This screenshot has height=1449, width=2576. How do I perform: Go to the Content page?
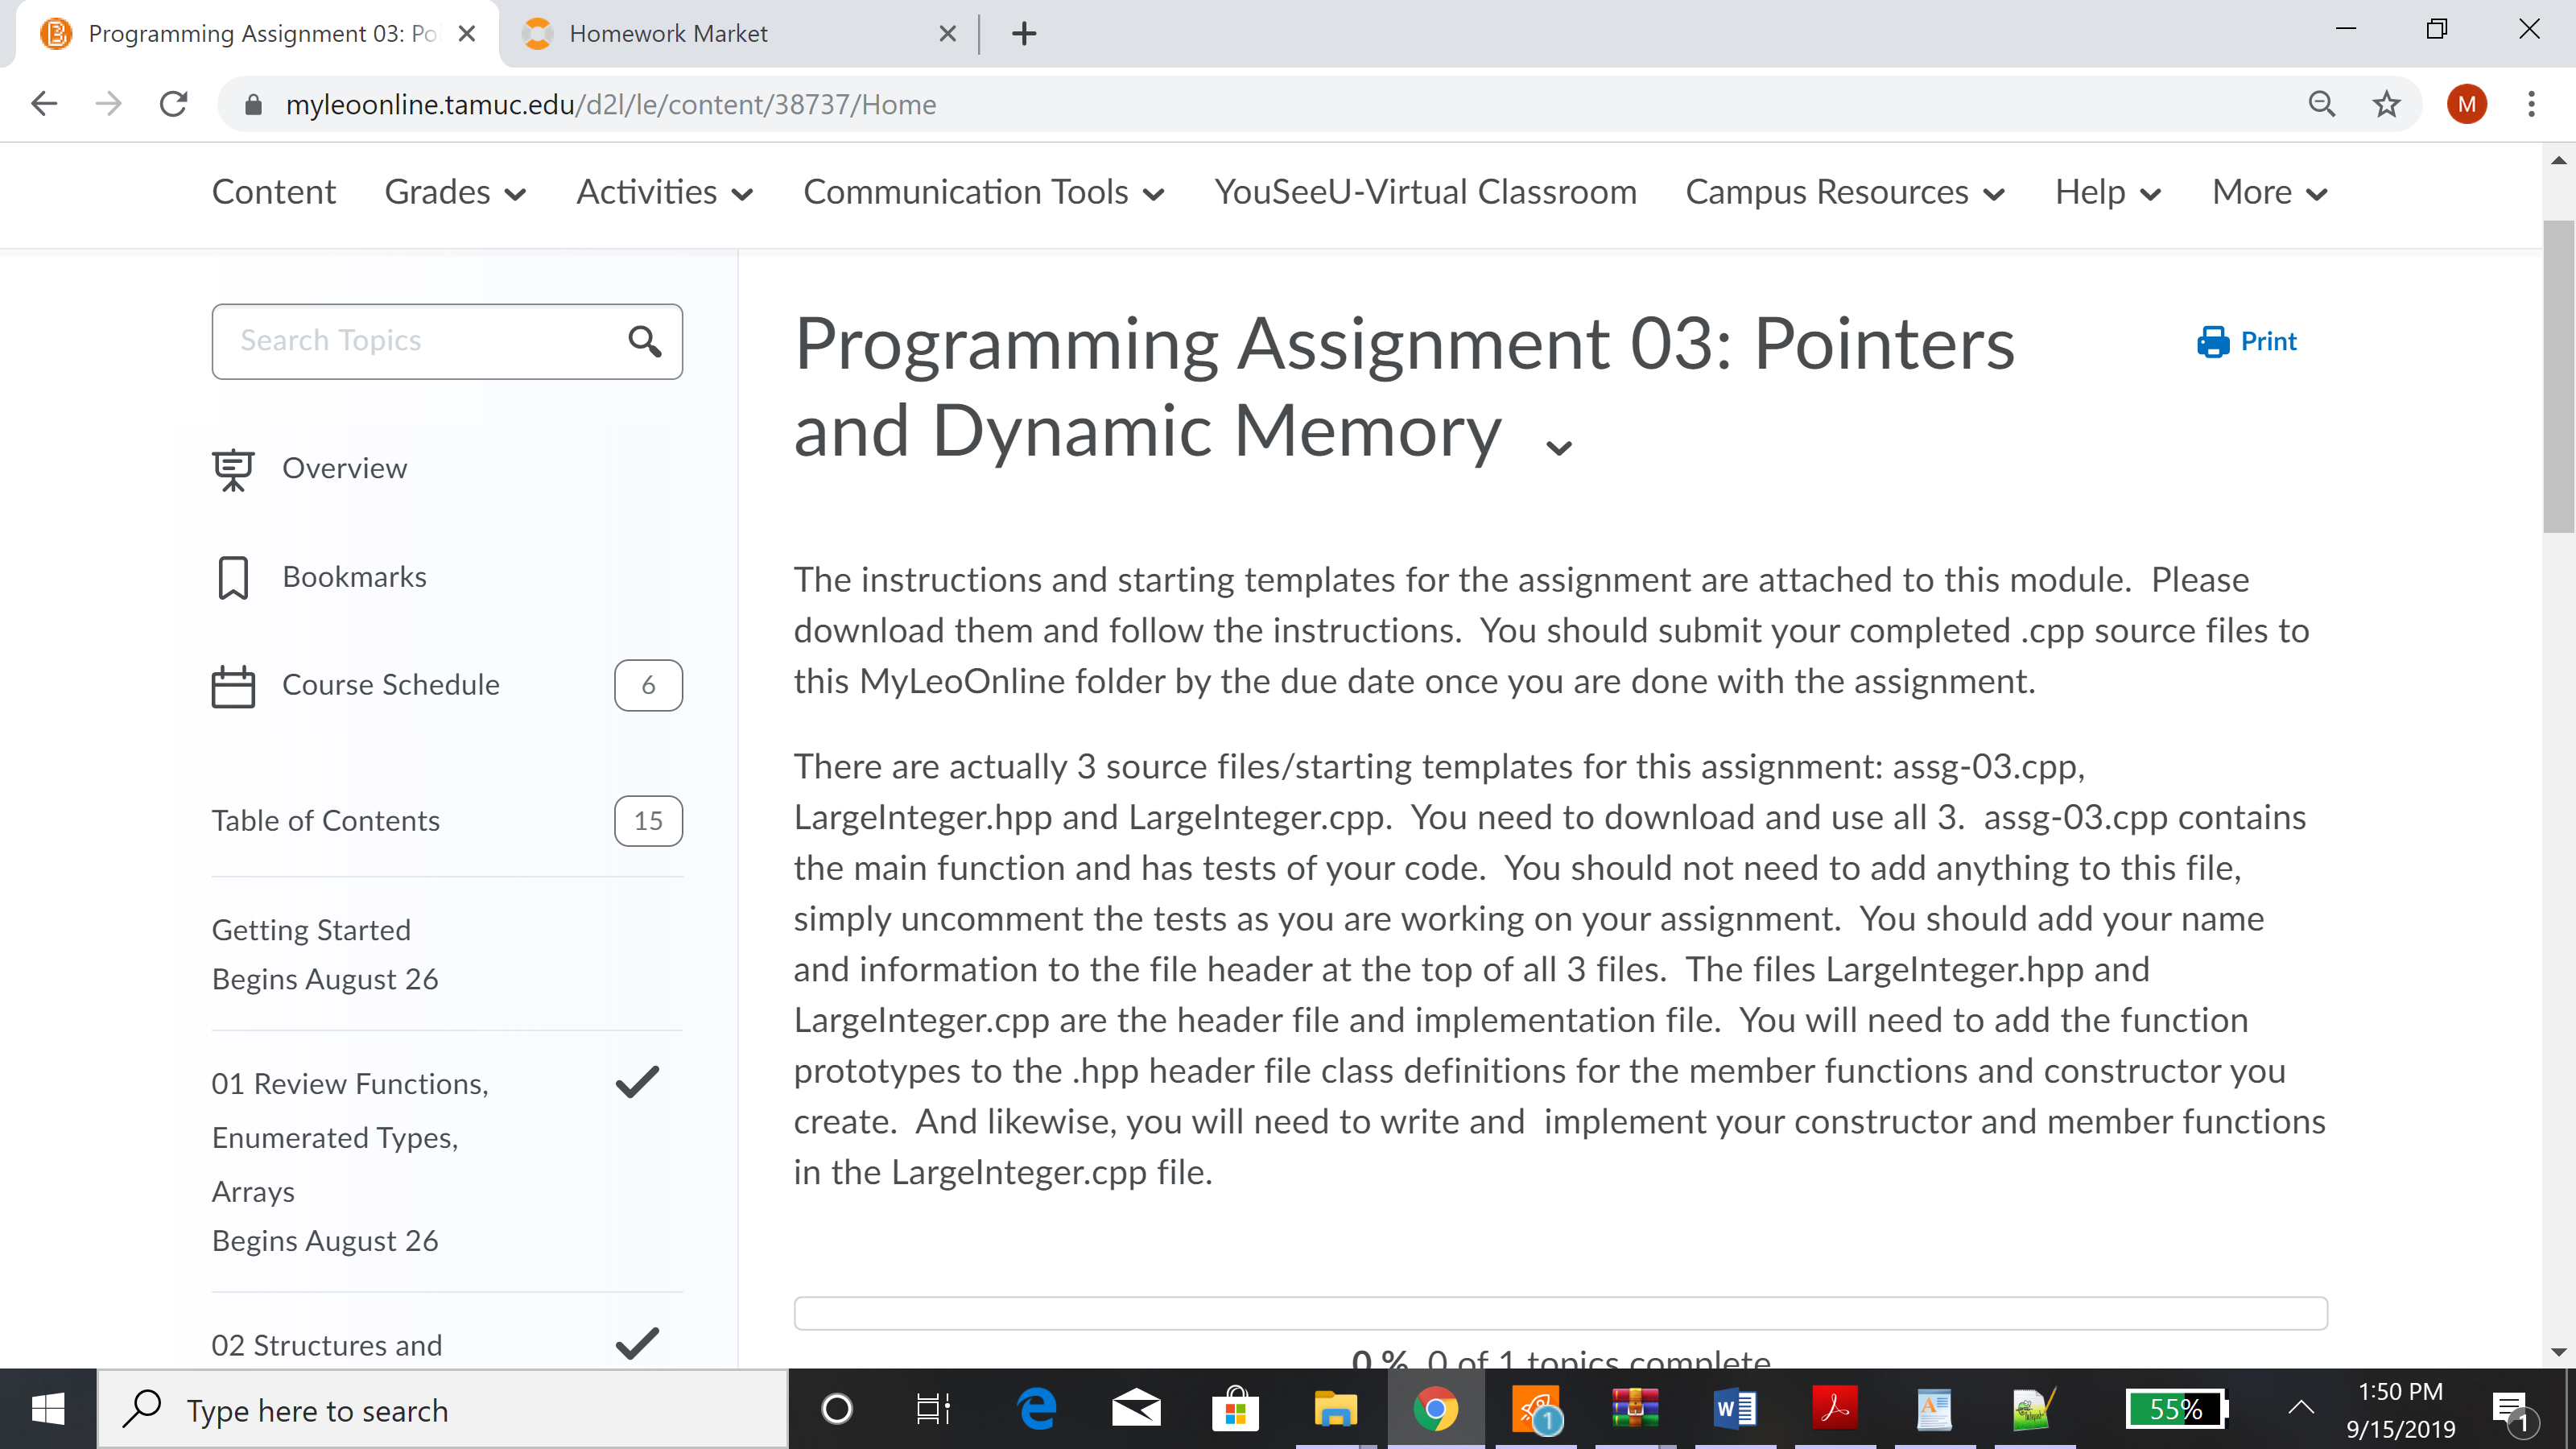(273, 192)
